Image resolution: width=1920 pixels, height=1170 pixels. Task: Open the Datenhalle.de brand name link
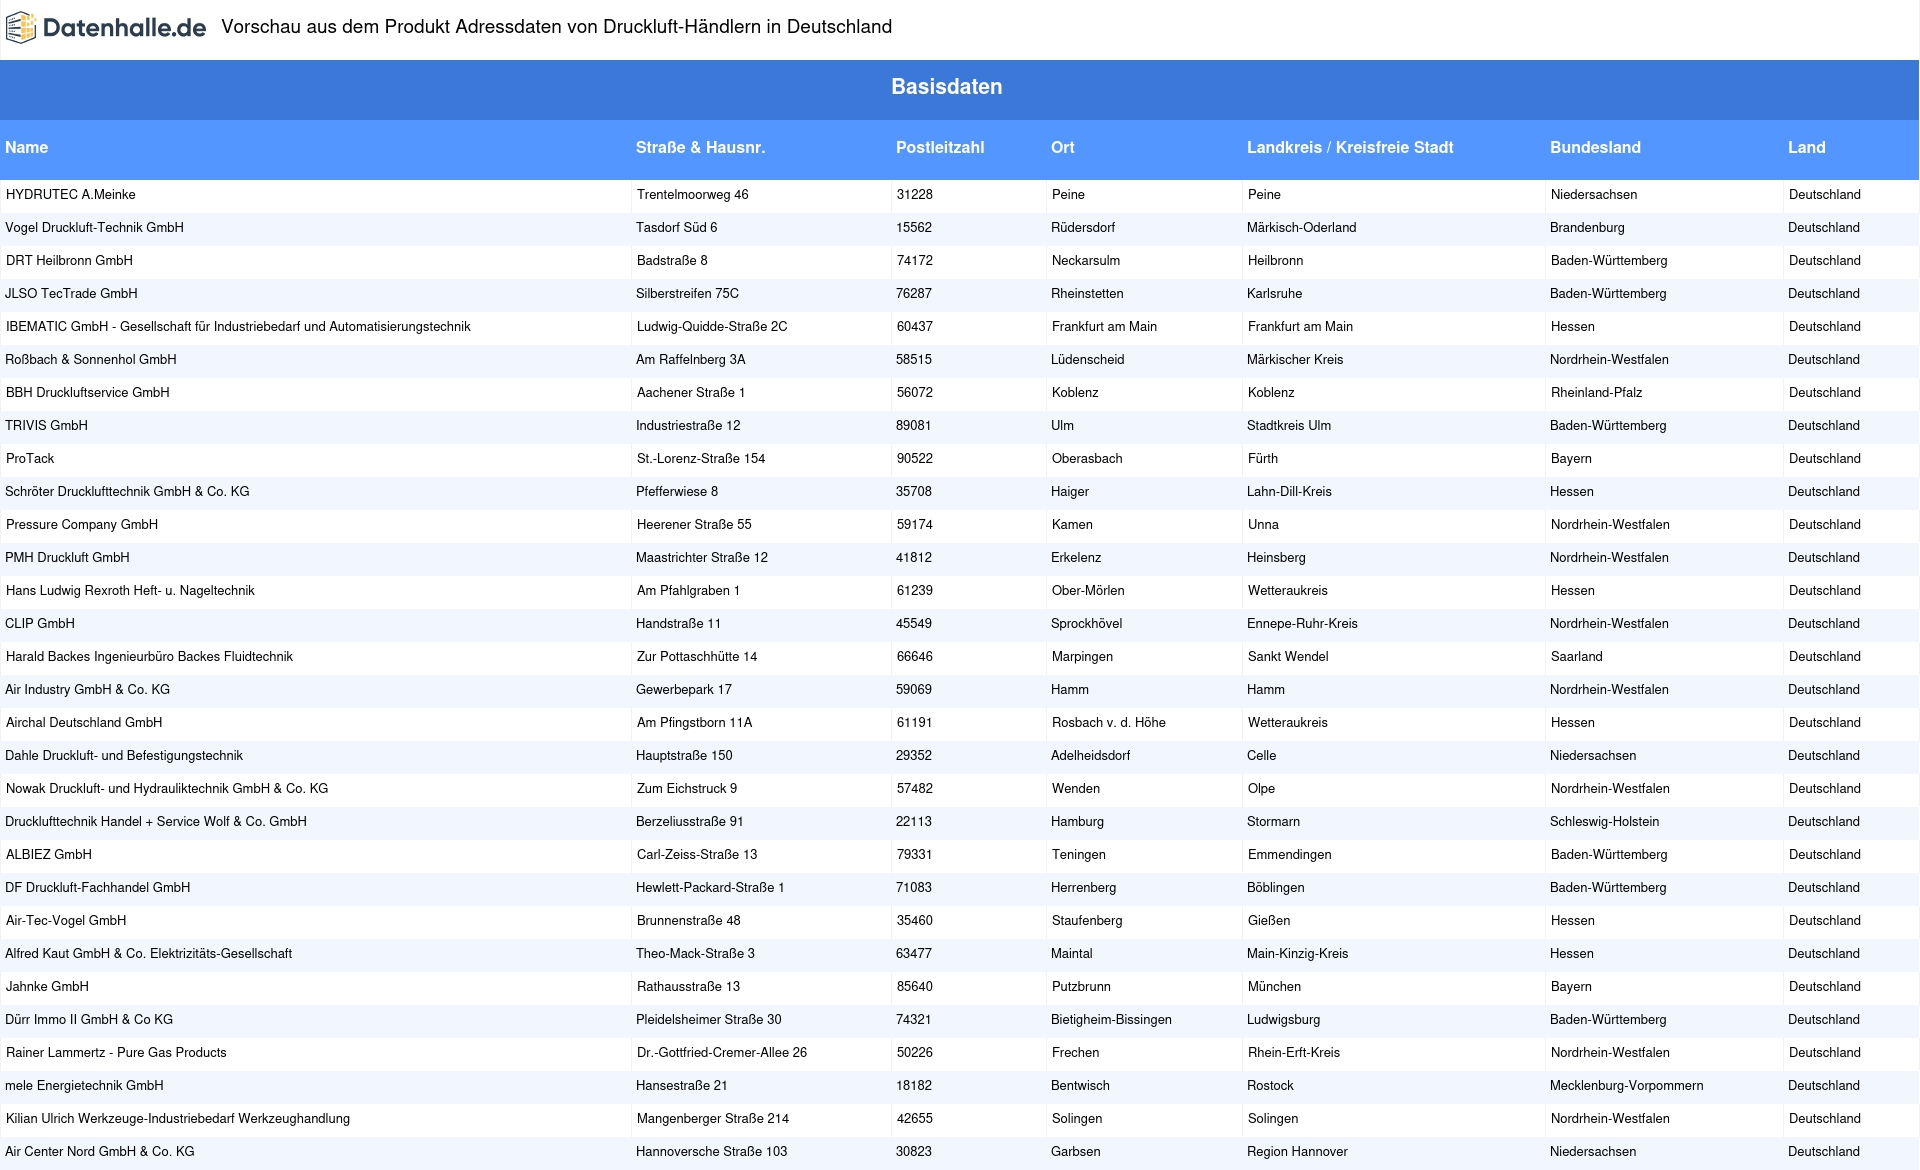pyautogui.click(x=125, y=28)
